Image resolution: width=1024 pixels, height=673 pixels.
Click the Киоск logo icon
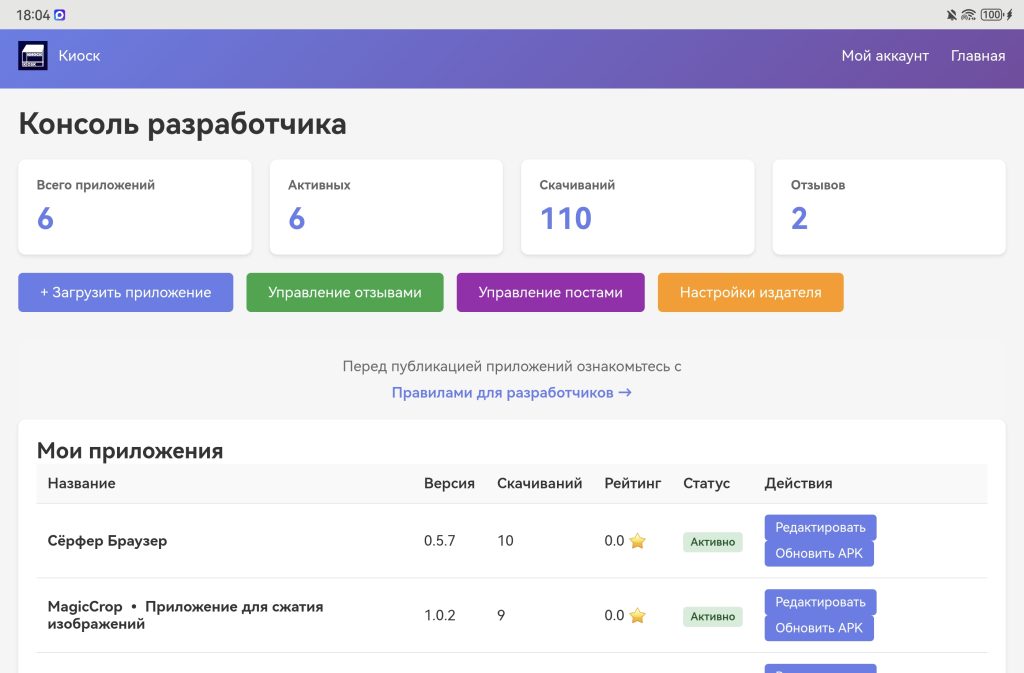click(x=33, y=56)
